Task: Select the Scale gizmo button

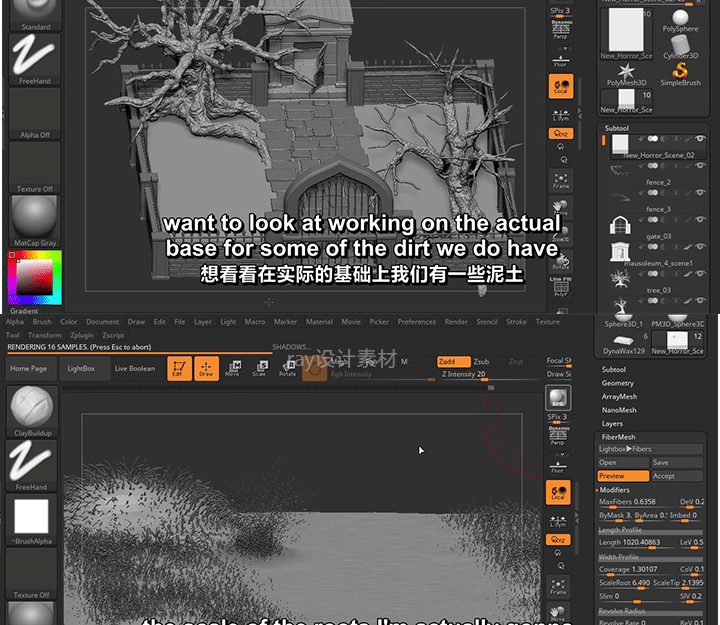Action: point(260,368)
